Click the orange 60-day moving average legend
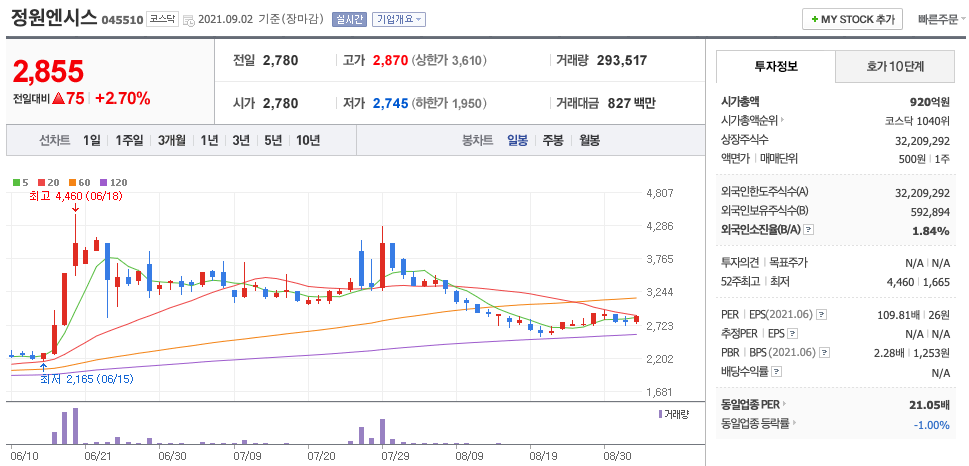 79,183
